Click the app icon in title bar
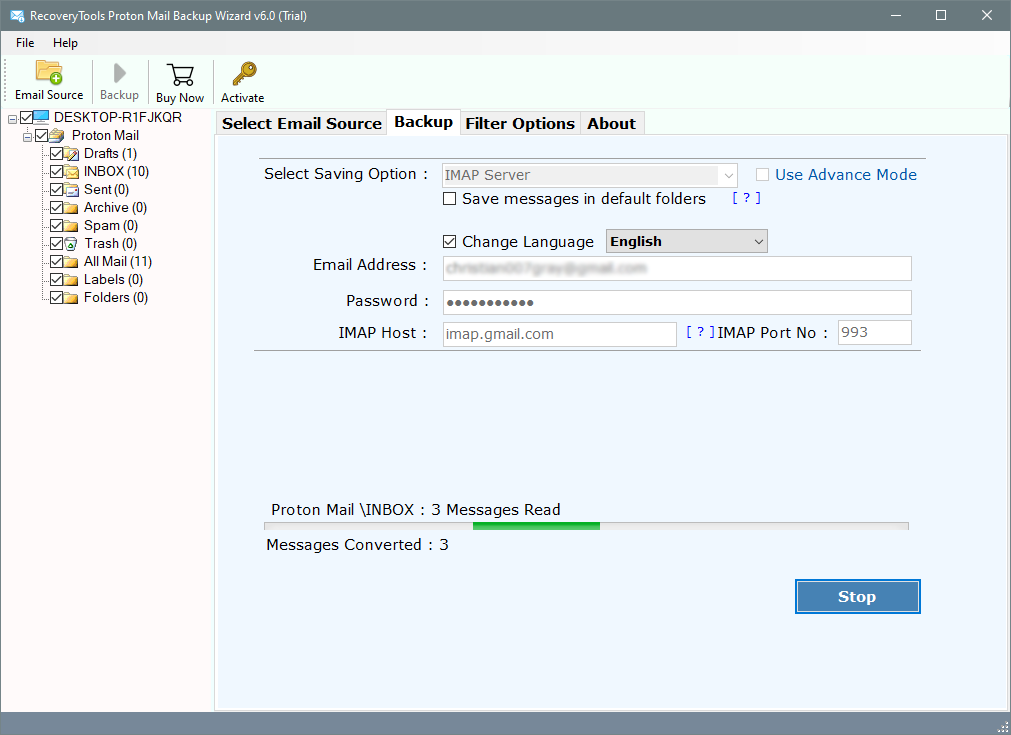Viewport: 1011px width, 735px height. point(17,15)
